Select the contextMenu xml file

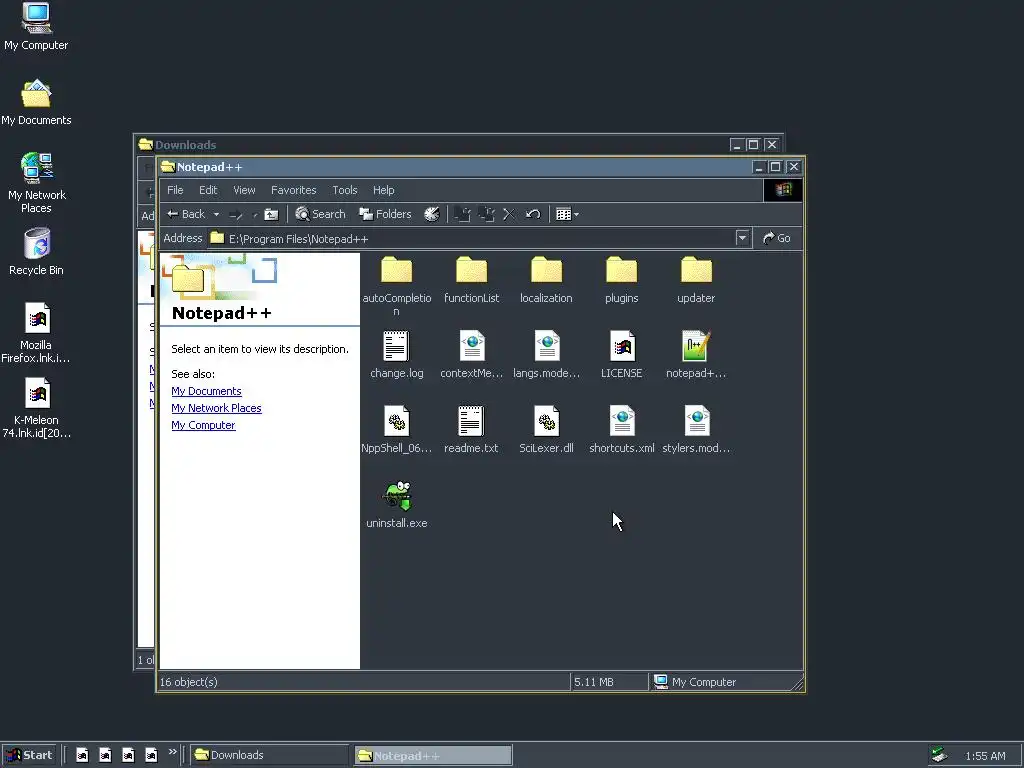(x=472, y=355)
